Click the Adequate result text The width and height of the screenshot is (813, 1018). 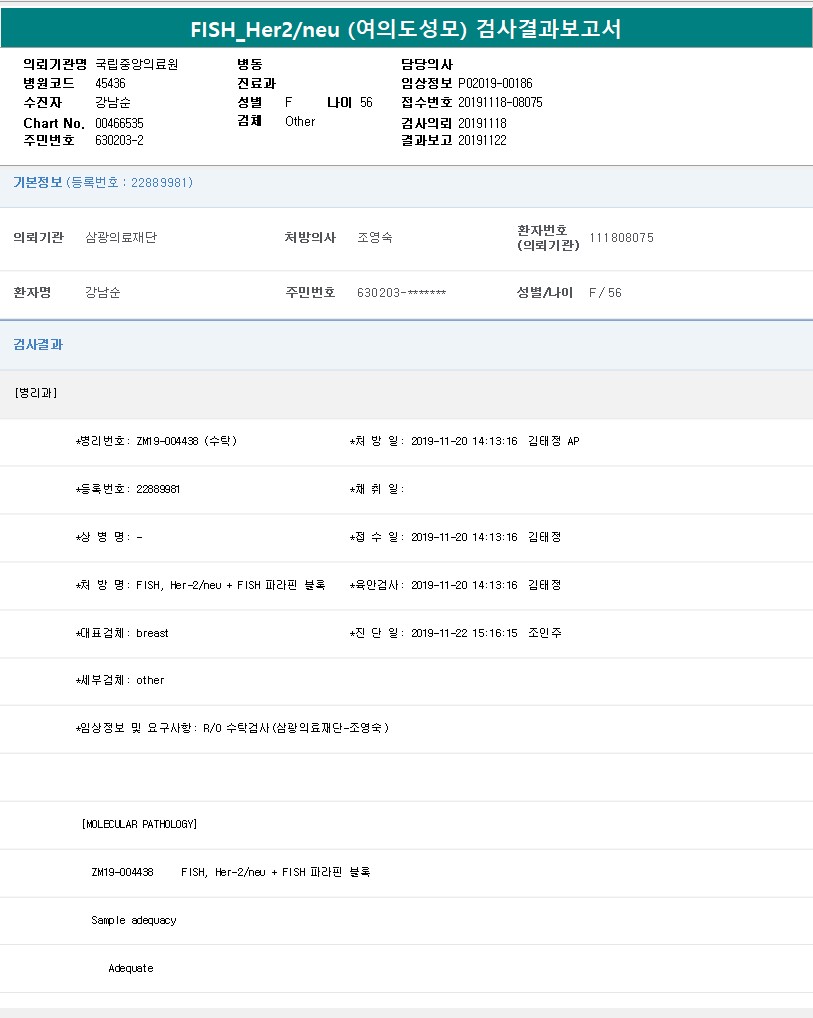coord(131,968)
